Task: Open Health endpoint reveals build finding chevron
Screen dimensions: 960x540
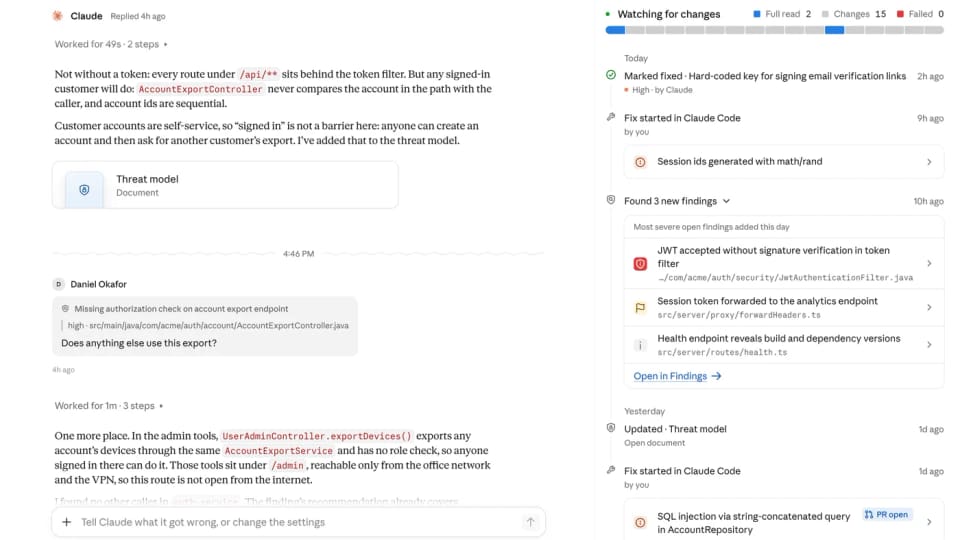Action: 929,345
